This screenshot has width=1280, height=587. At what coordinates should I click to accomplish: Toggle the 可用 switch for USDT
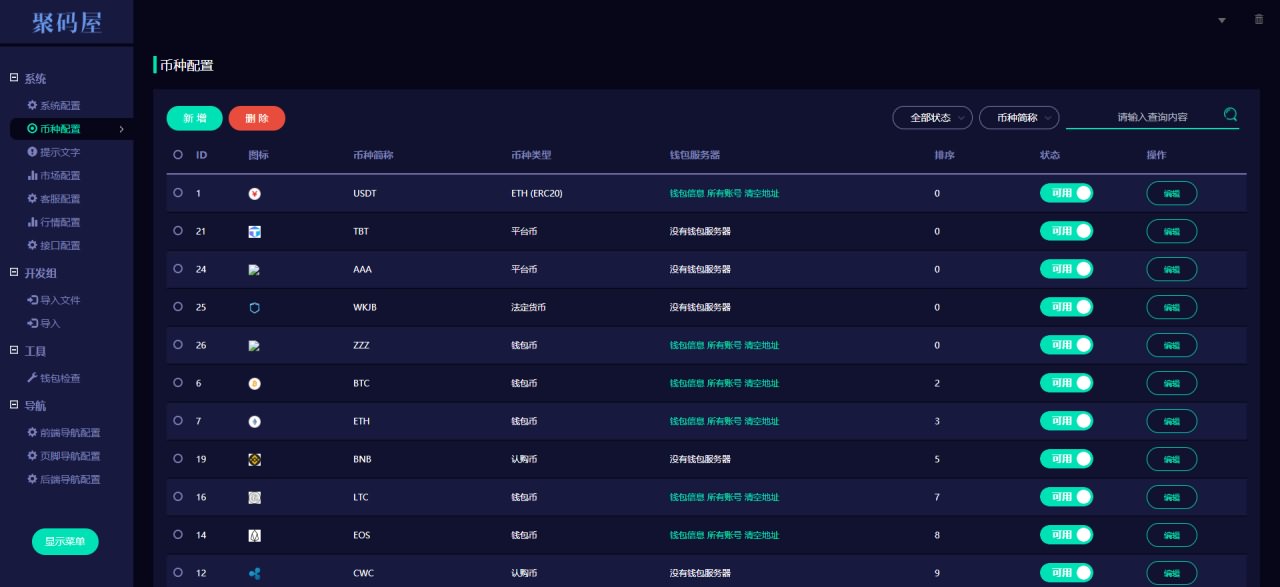point(1066,193)
